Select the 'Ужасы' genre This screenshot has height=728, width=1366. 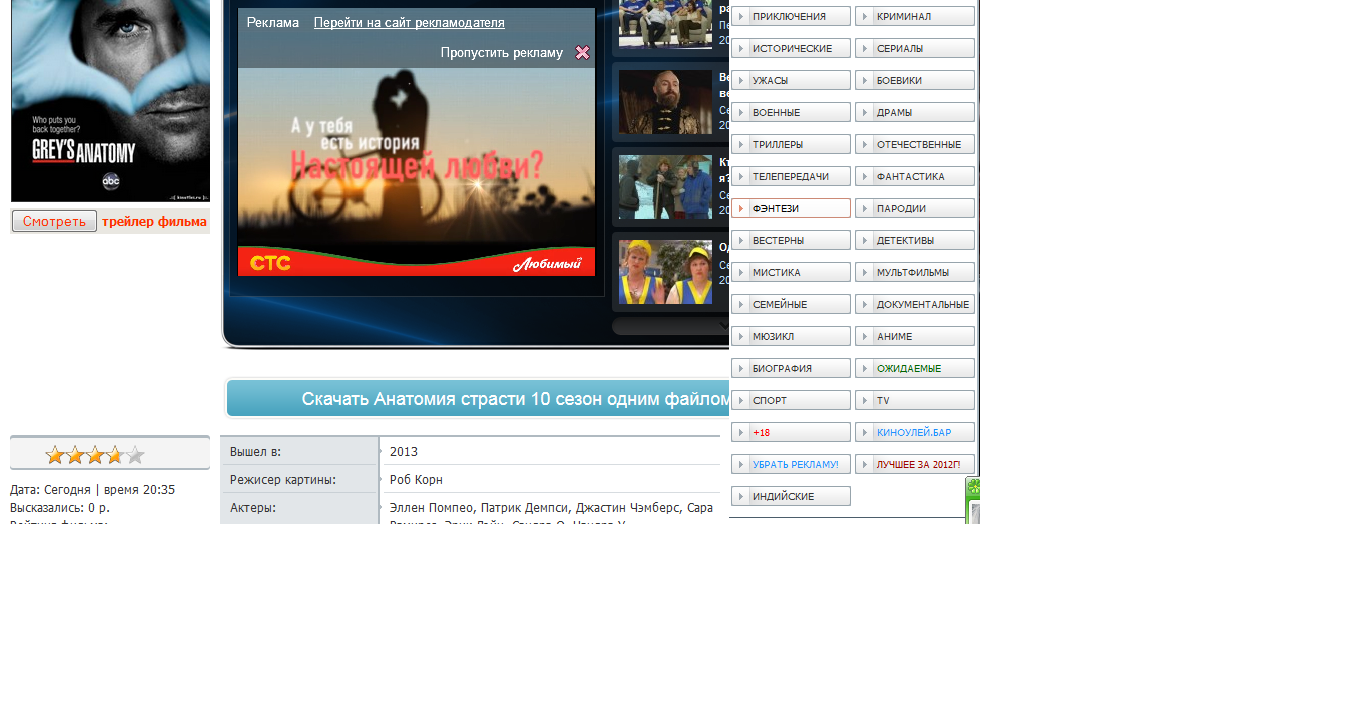tap(791, 81)
